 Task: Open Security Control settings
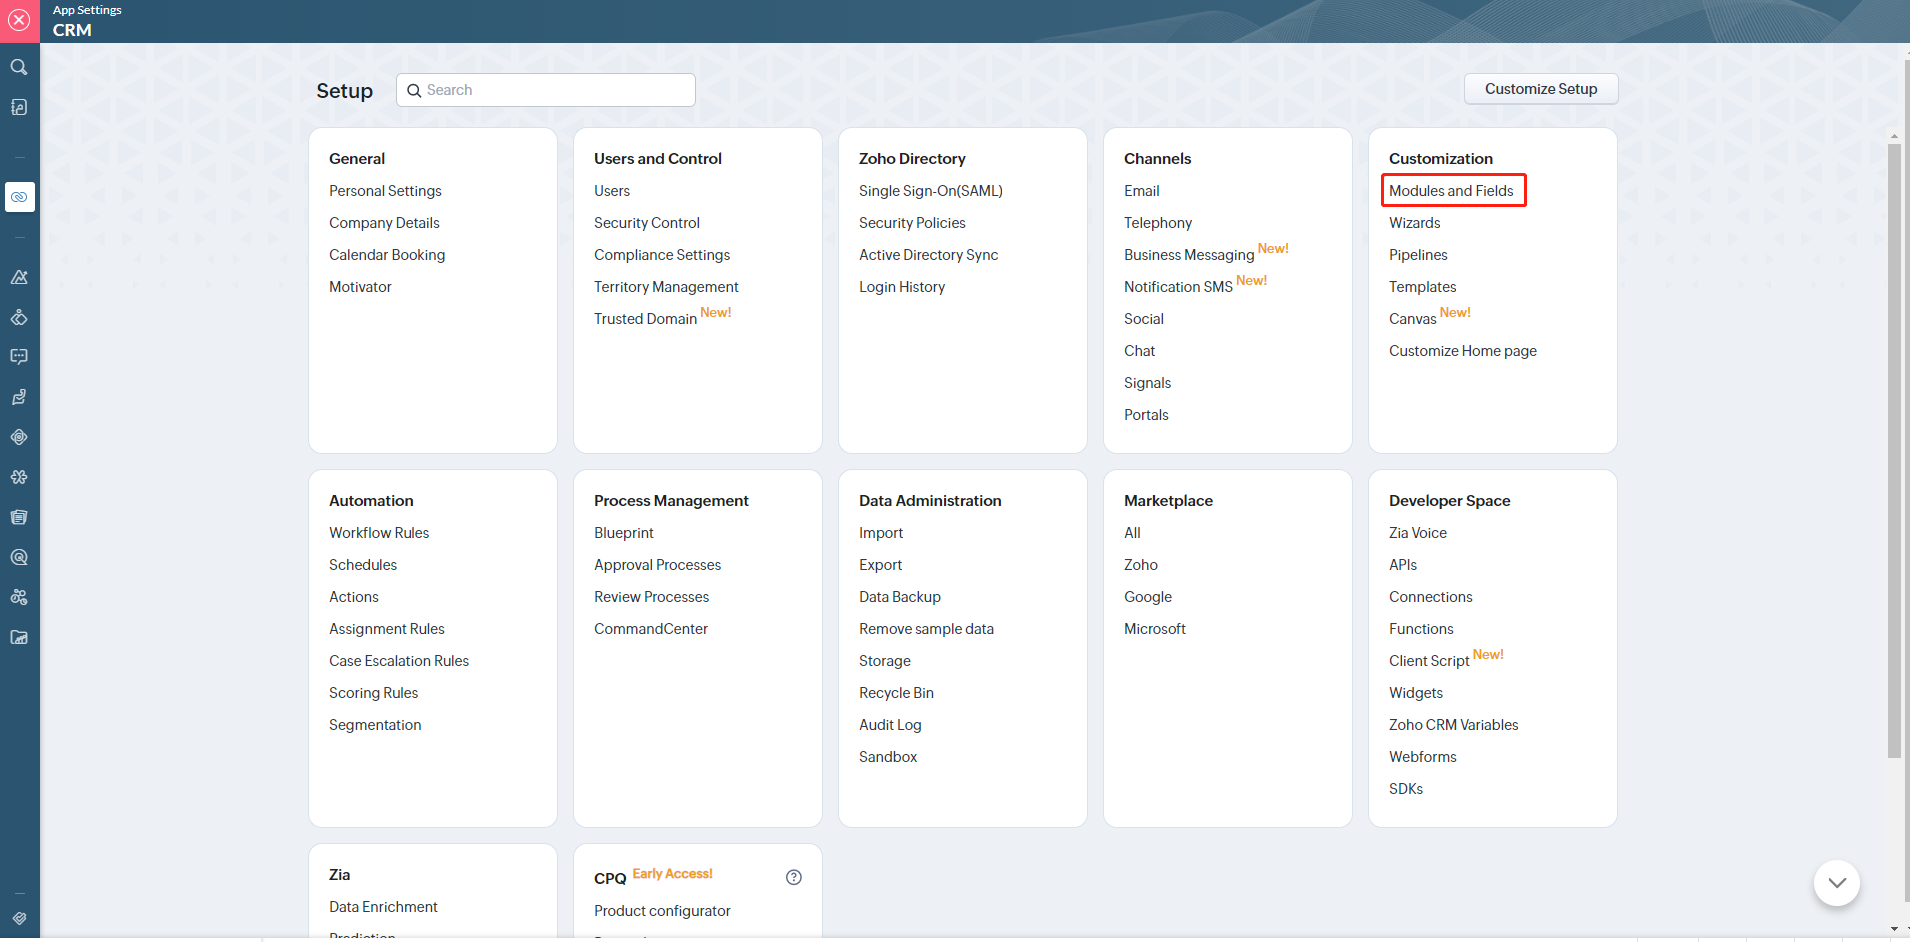[647, 223]
